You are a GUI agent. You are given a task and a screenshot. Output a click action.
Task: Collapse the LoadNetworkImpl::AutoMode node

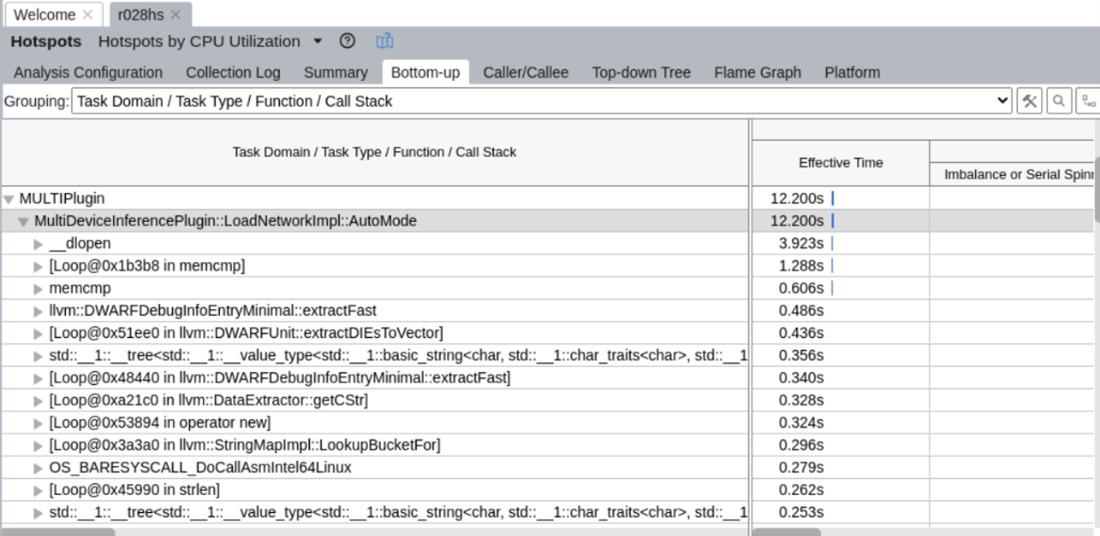point(24,222)
